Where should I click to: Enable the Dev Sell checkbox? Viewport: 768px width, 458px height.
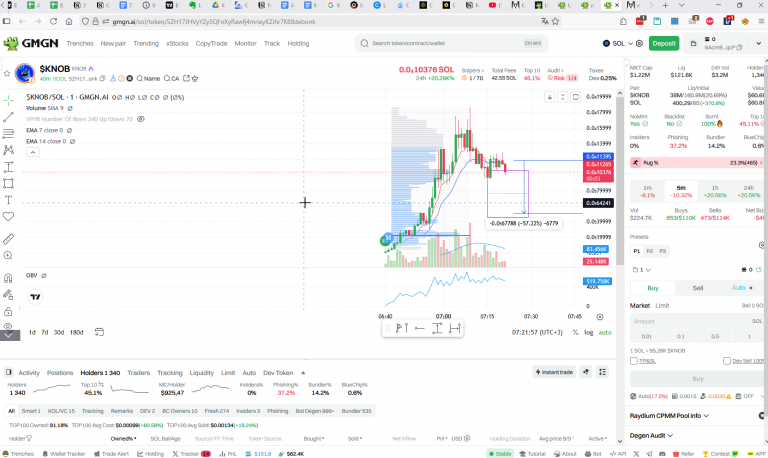(x=727, y=361)
